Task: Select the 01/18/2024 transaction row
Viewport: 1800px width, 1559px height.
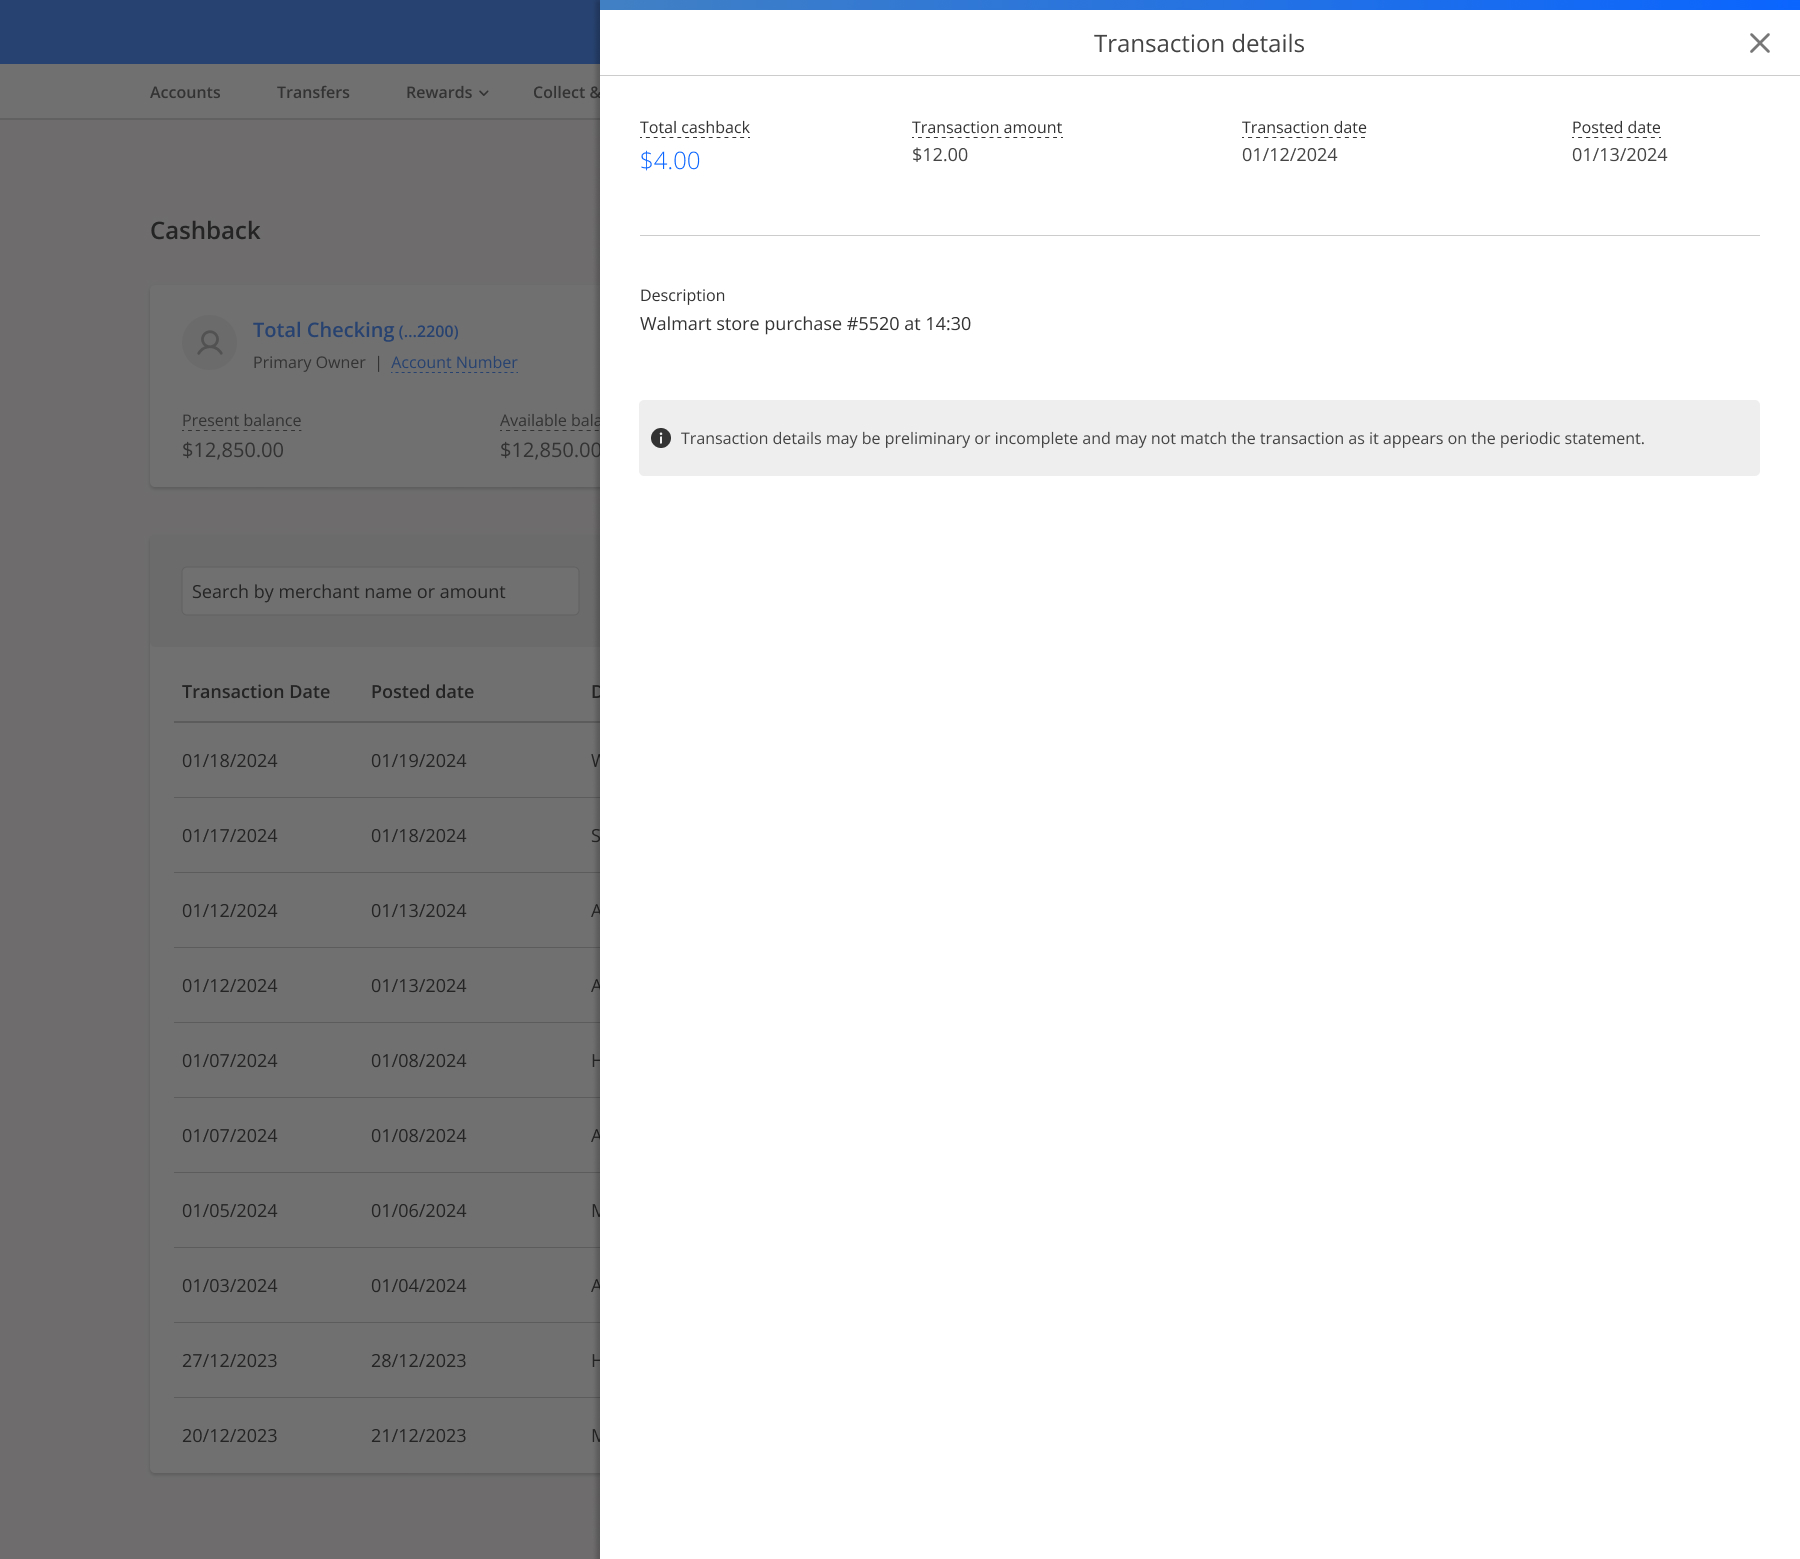Action: (x=386, y=760)
